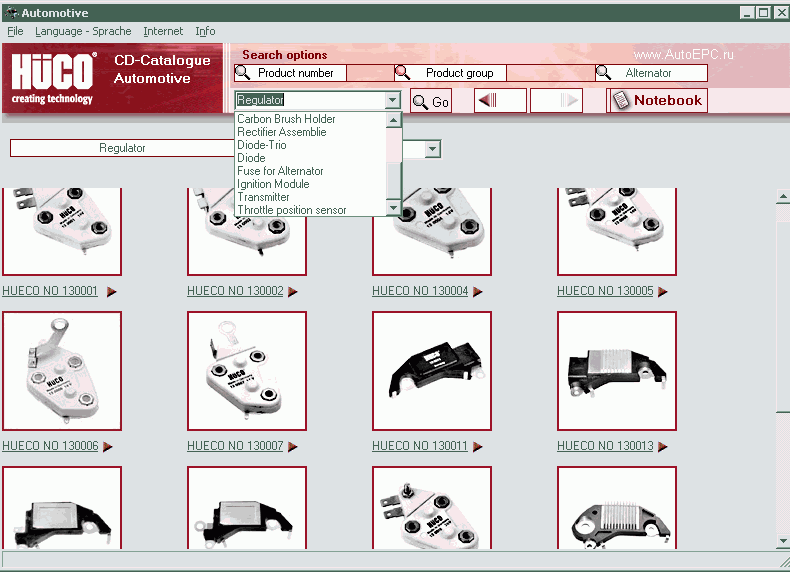This screenshot has width=790, height=572.
Task: Open the HUECO NO 130011 link
Action: coord(420,446)
